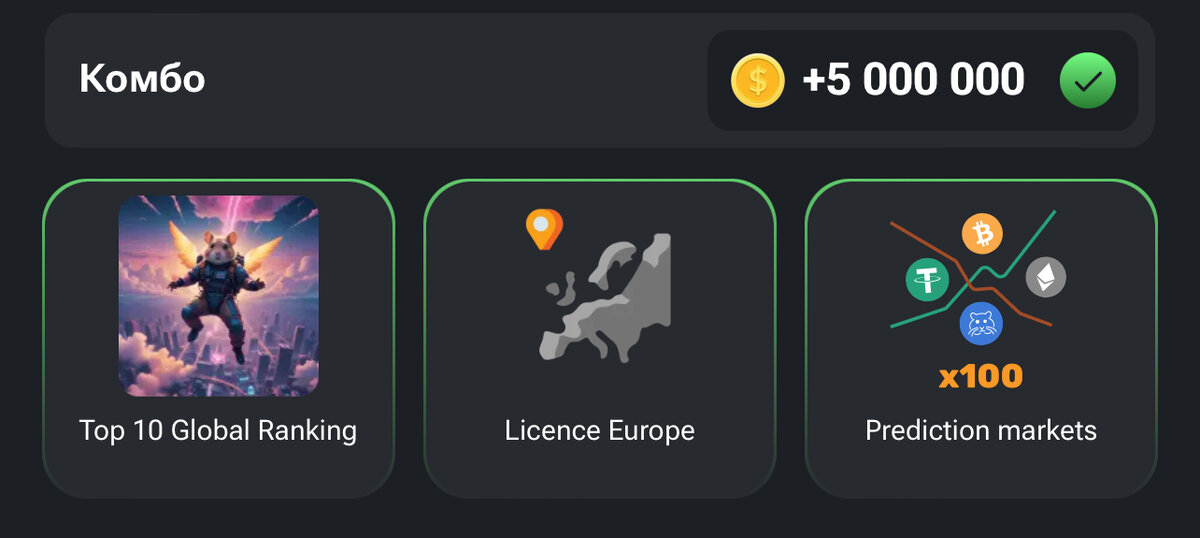The height and width of the screenshot is (538, 1200).
Task: Click the Prediction markets label text
Action: coord(981,431)
